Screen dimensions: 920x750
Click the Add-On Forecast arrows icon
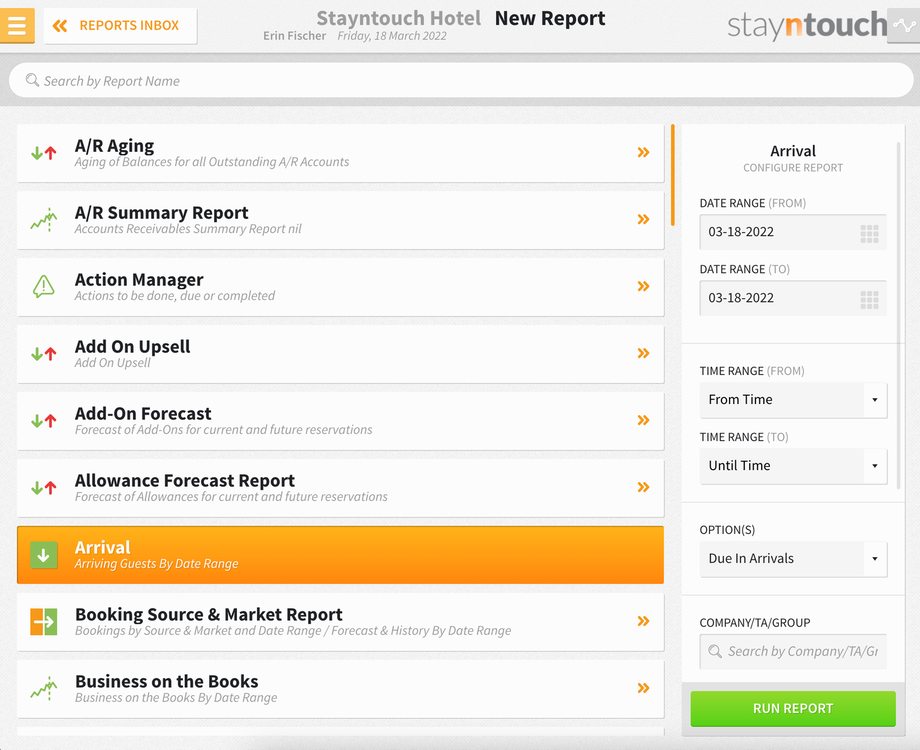(43, 421)
